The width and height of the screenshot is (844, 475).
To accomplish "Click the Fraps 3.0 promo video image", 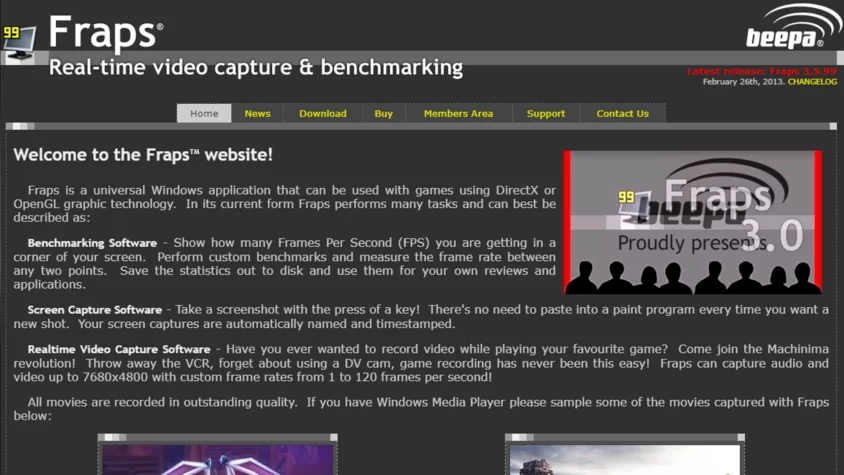I will [693, 222].
